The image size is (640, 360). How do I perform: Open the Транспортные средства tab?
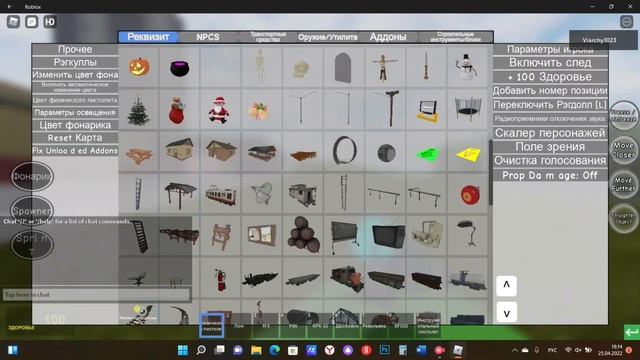(x=268, y=37)
